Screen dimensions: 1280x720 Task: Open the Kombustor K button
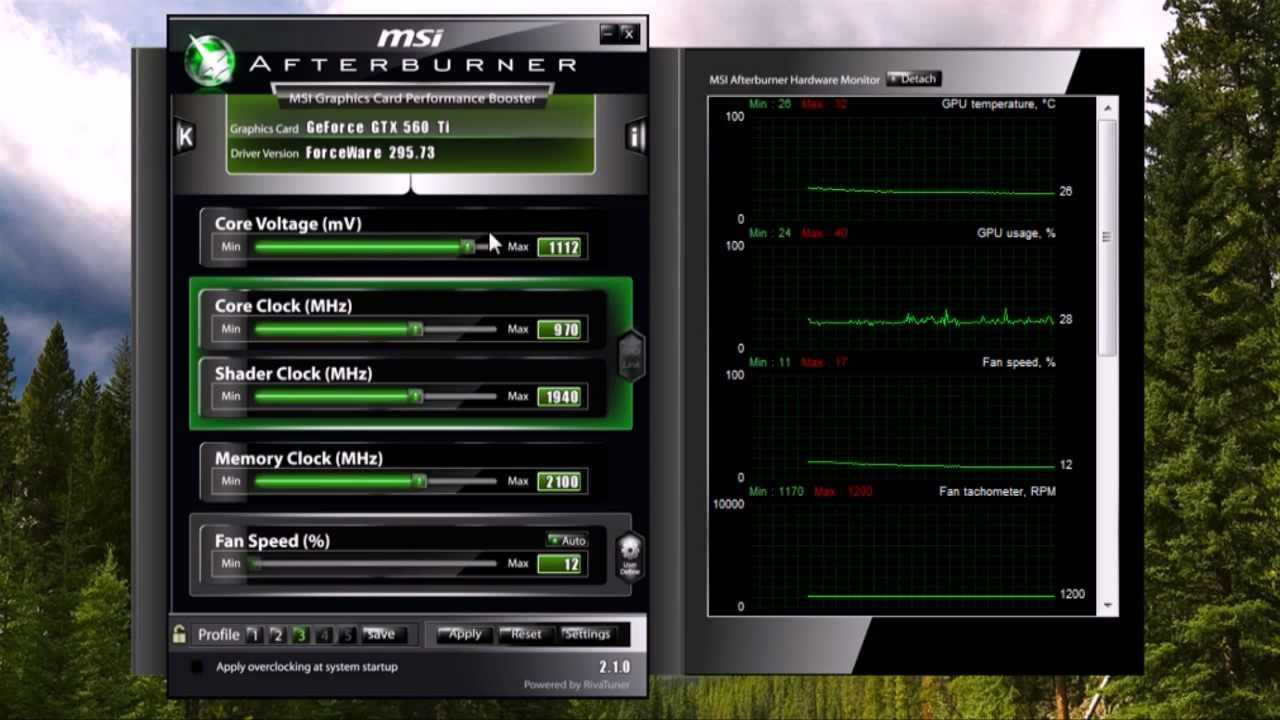(185, 136)
